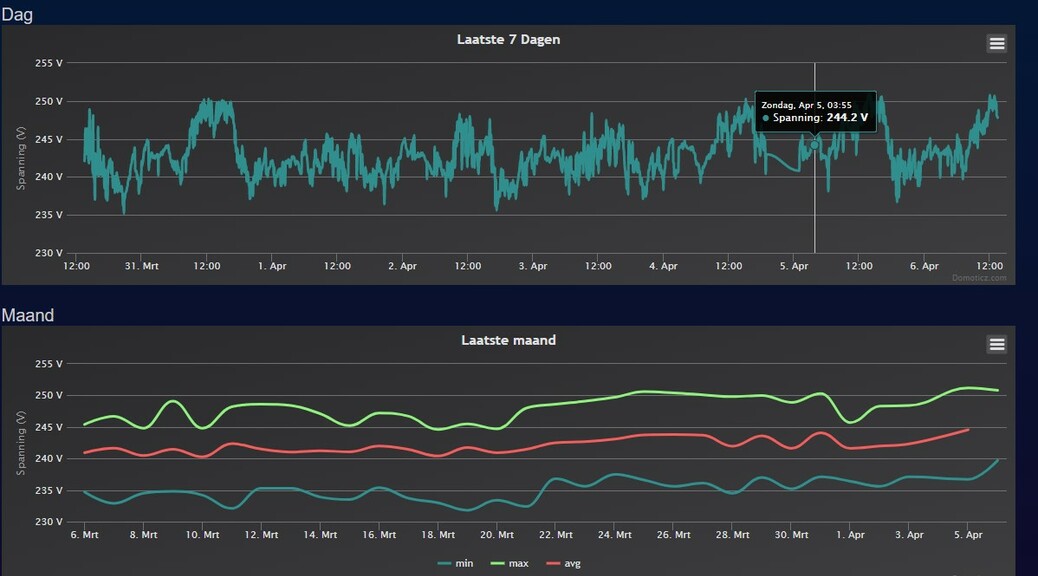The width and height of the screenshot is (1038, 576).
Task: Click the "255 V" label in top chart
Action: [x=49, y=63]
